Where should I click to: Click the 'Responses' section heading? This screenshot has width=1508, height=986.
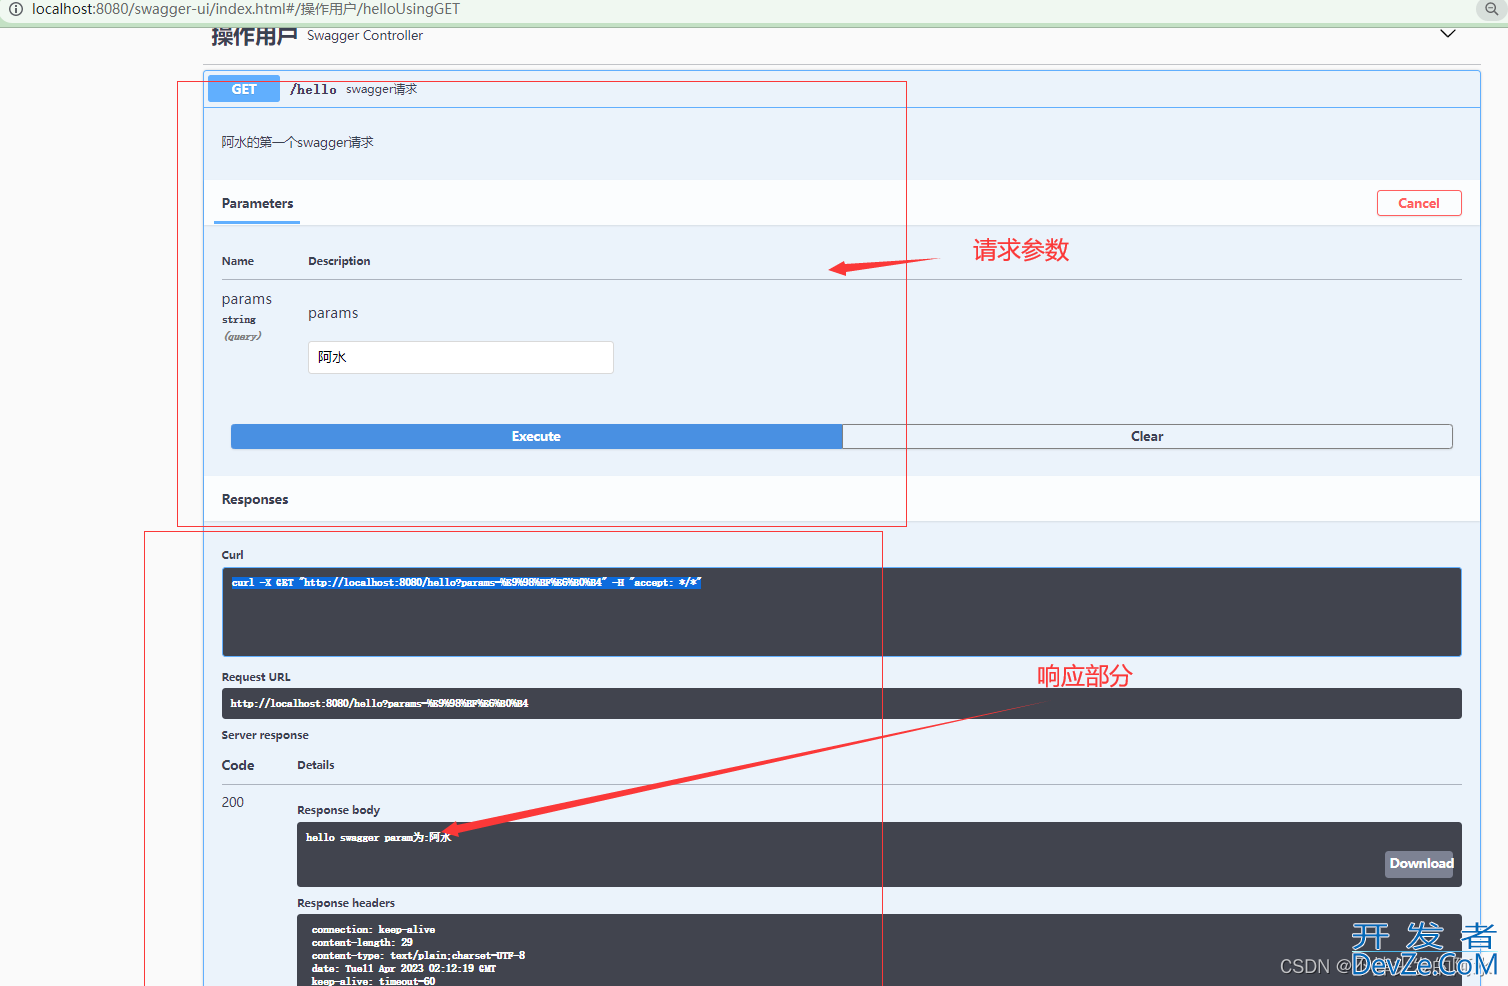coord(255,499)
